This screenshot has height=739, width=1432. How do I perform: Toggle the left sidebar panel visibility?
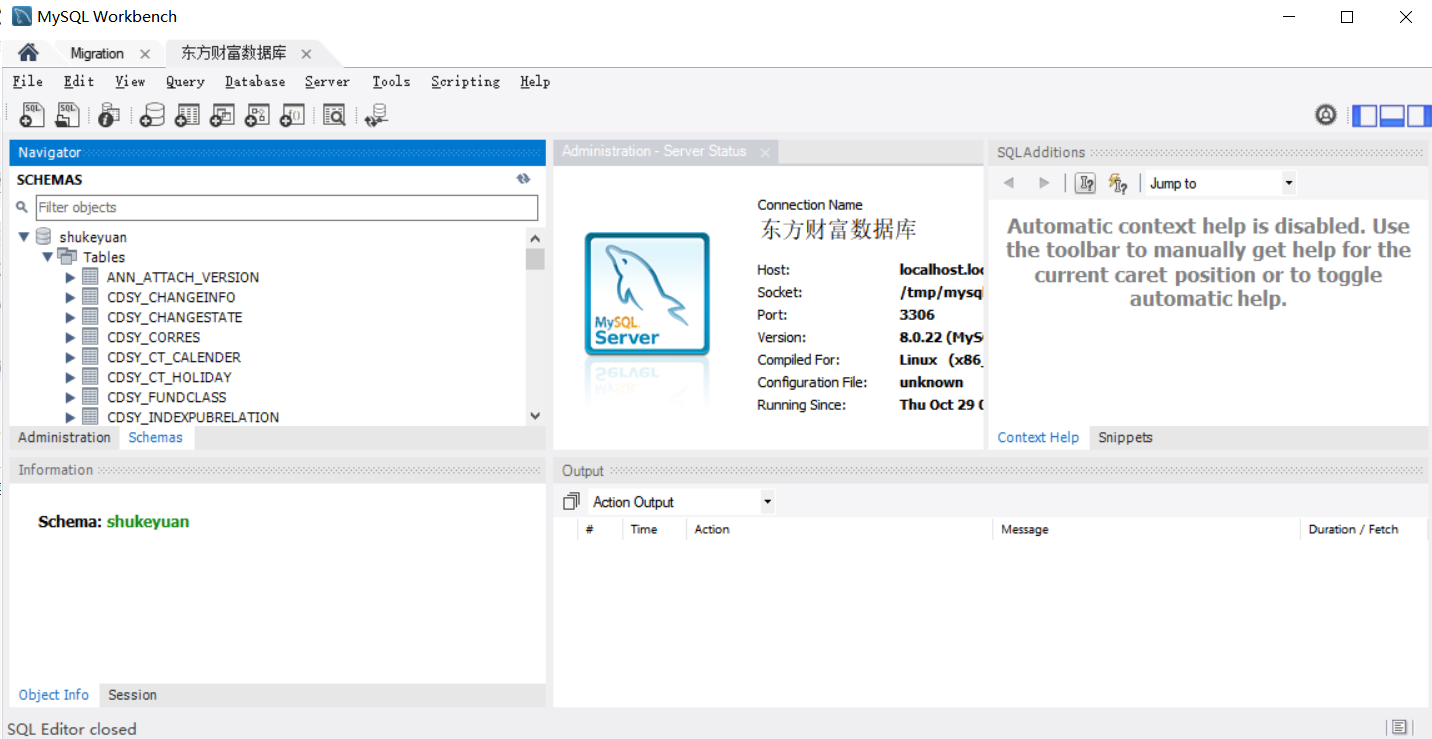coord(1364,115)
